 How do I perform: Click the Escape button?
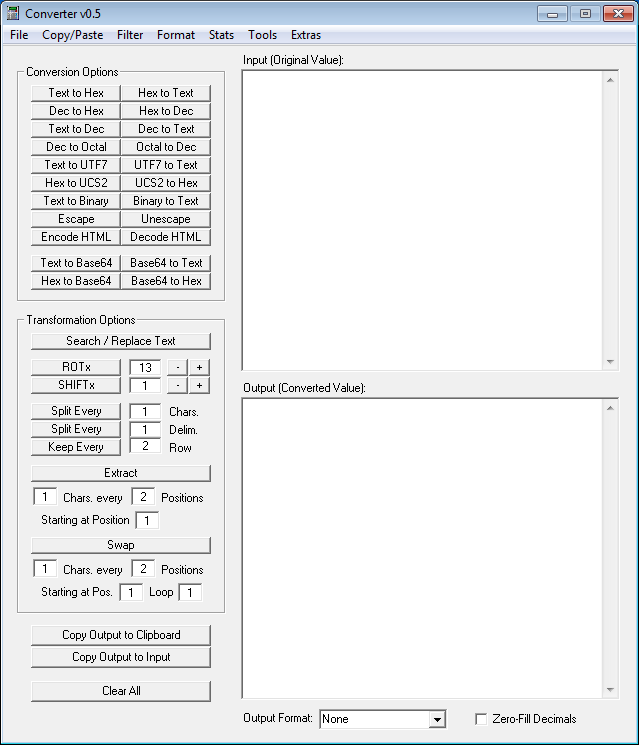(76, 220)
